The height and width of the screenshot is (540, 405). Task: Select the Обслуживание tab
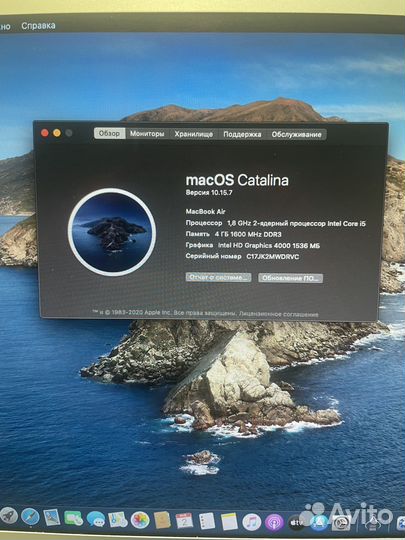297,135
